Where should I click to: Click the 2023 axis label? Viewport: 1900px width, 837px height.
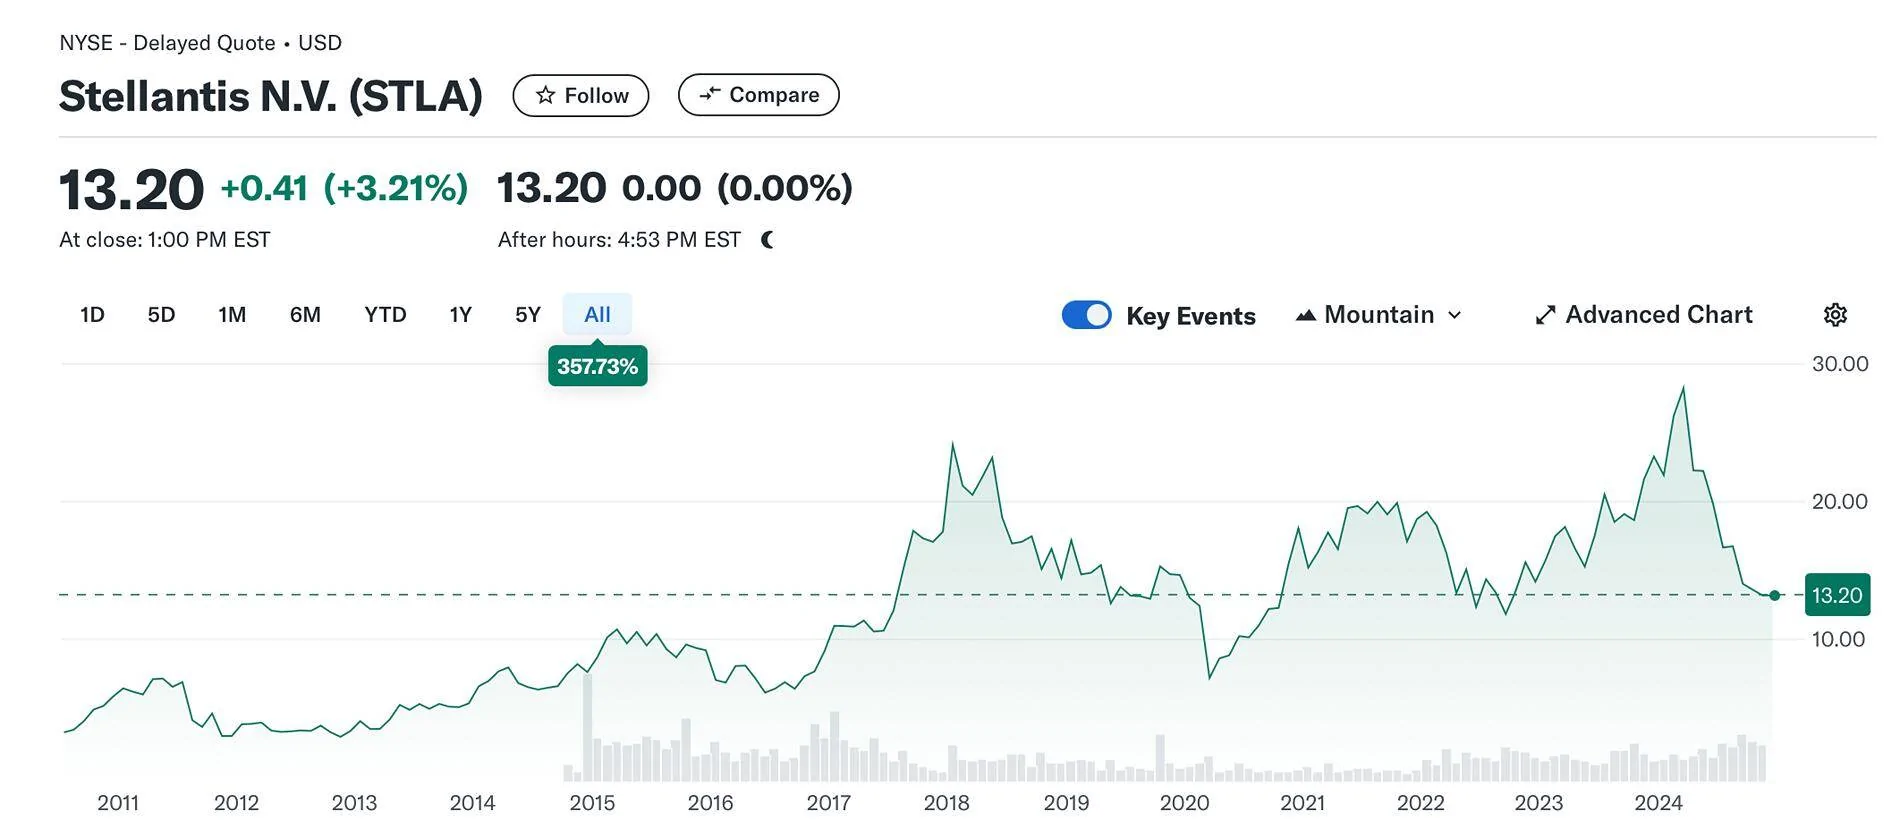click(x=1538, y=803)
